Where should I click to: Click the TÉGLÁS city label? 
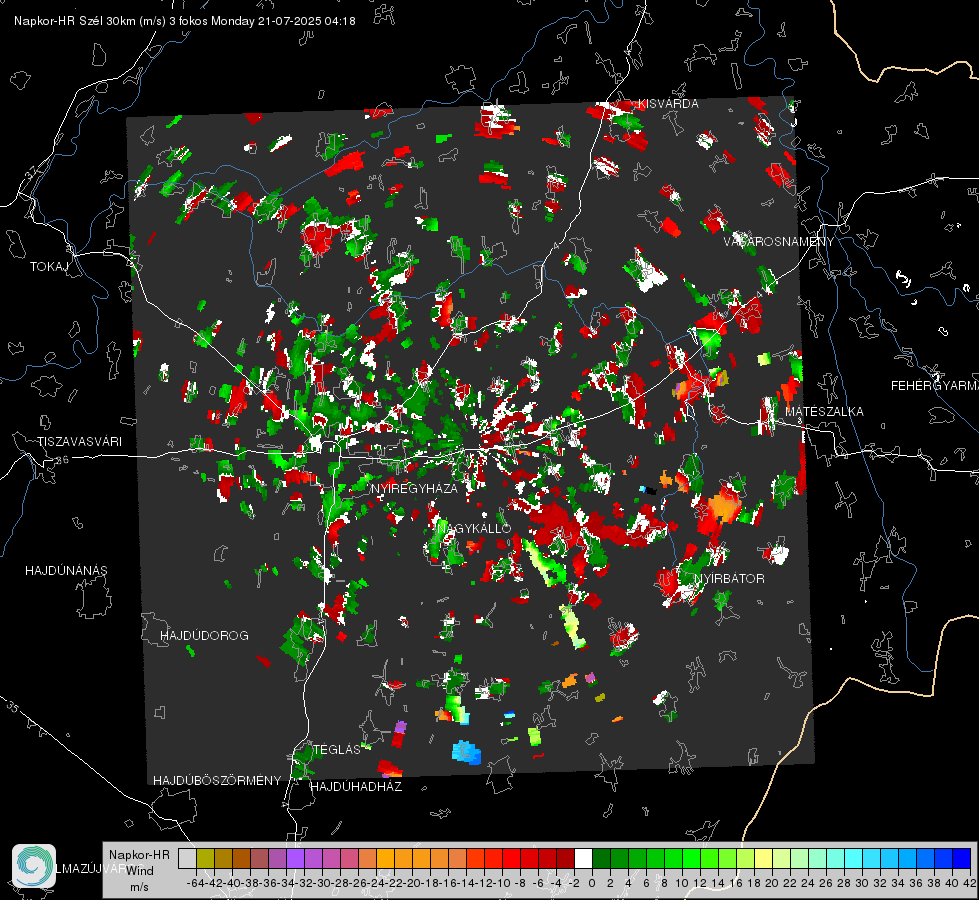[x=337, y=749]
